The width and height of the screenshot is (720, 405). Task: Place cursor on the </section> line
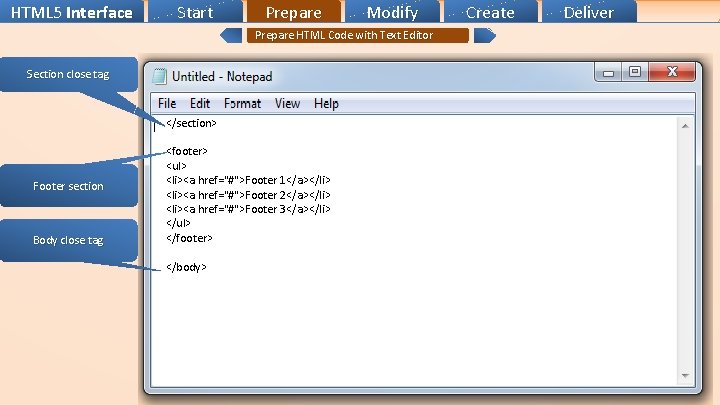(191, 123)
